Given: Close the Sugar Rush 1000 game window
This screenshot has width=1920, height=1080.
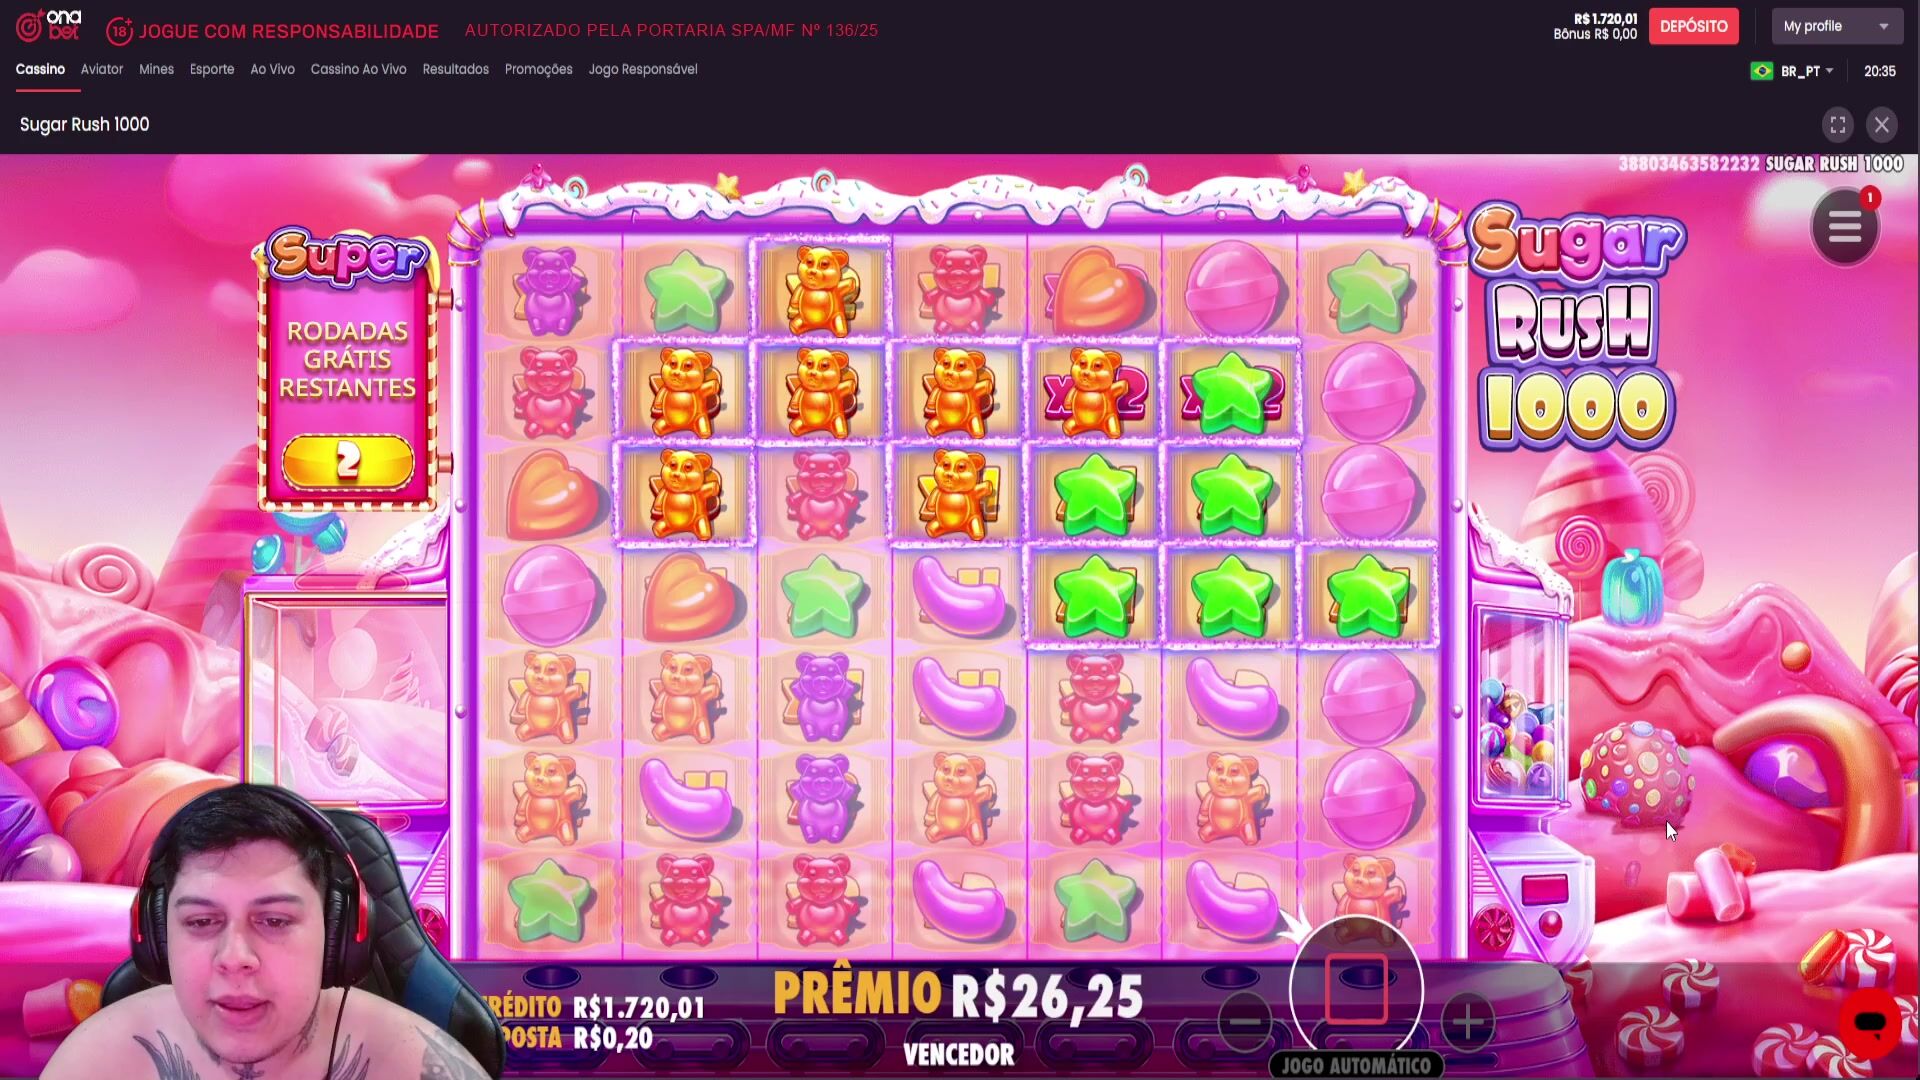Looking at the screenshot, I should tap(1882, 125).
